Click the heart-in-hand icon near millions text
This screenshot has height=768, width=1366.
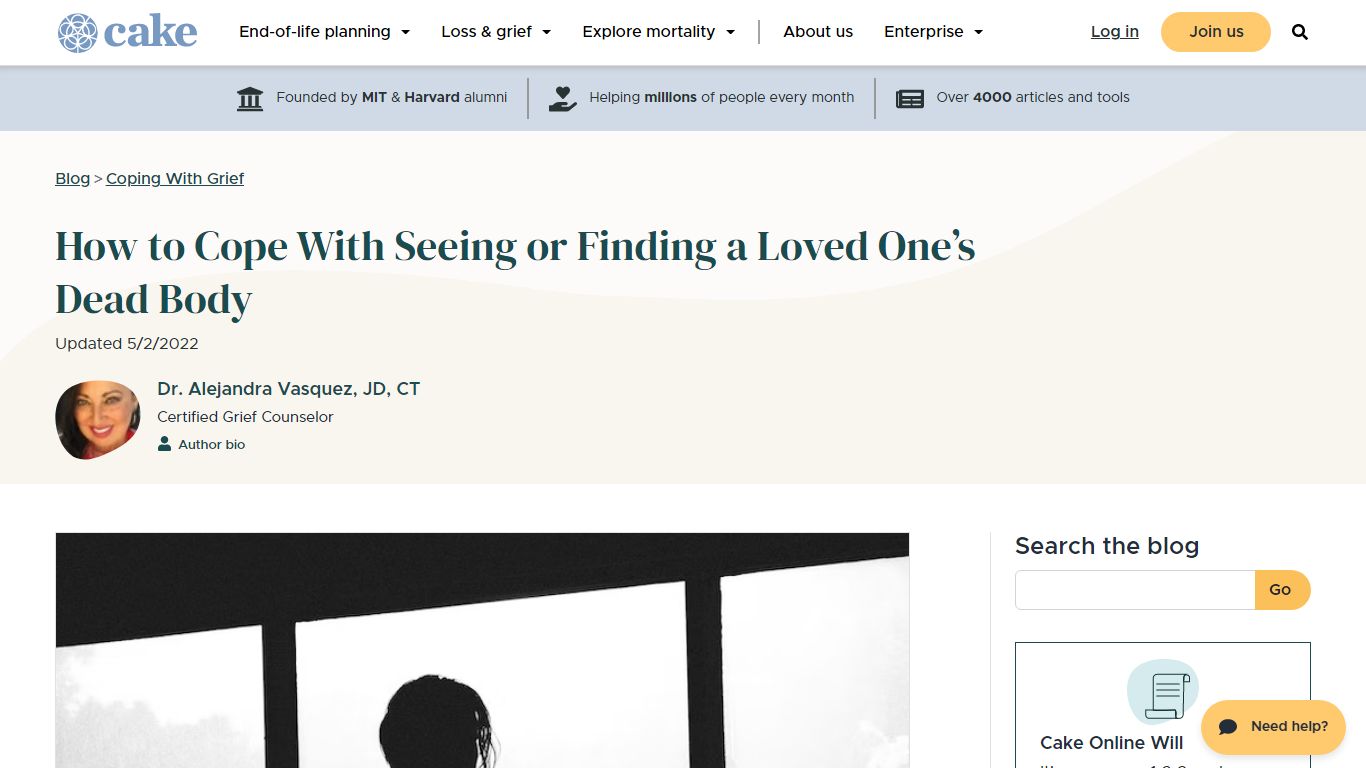[x=563, y=98]
